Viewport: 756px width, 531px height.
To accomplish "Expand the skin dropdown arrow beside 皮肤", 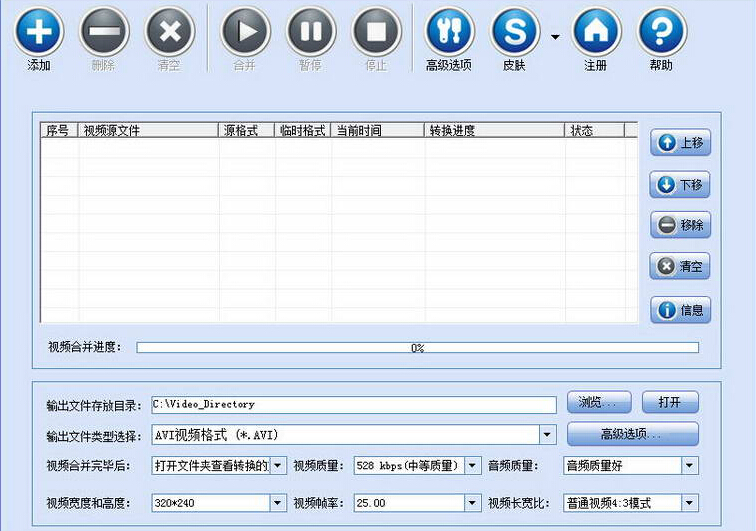I will 555,37.
